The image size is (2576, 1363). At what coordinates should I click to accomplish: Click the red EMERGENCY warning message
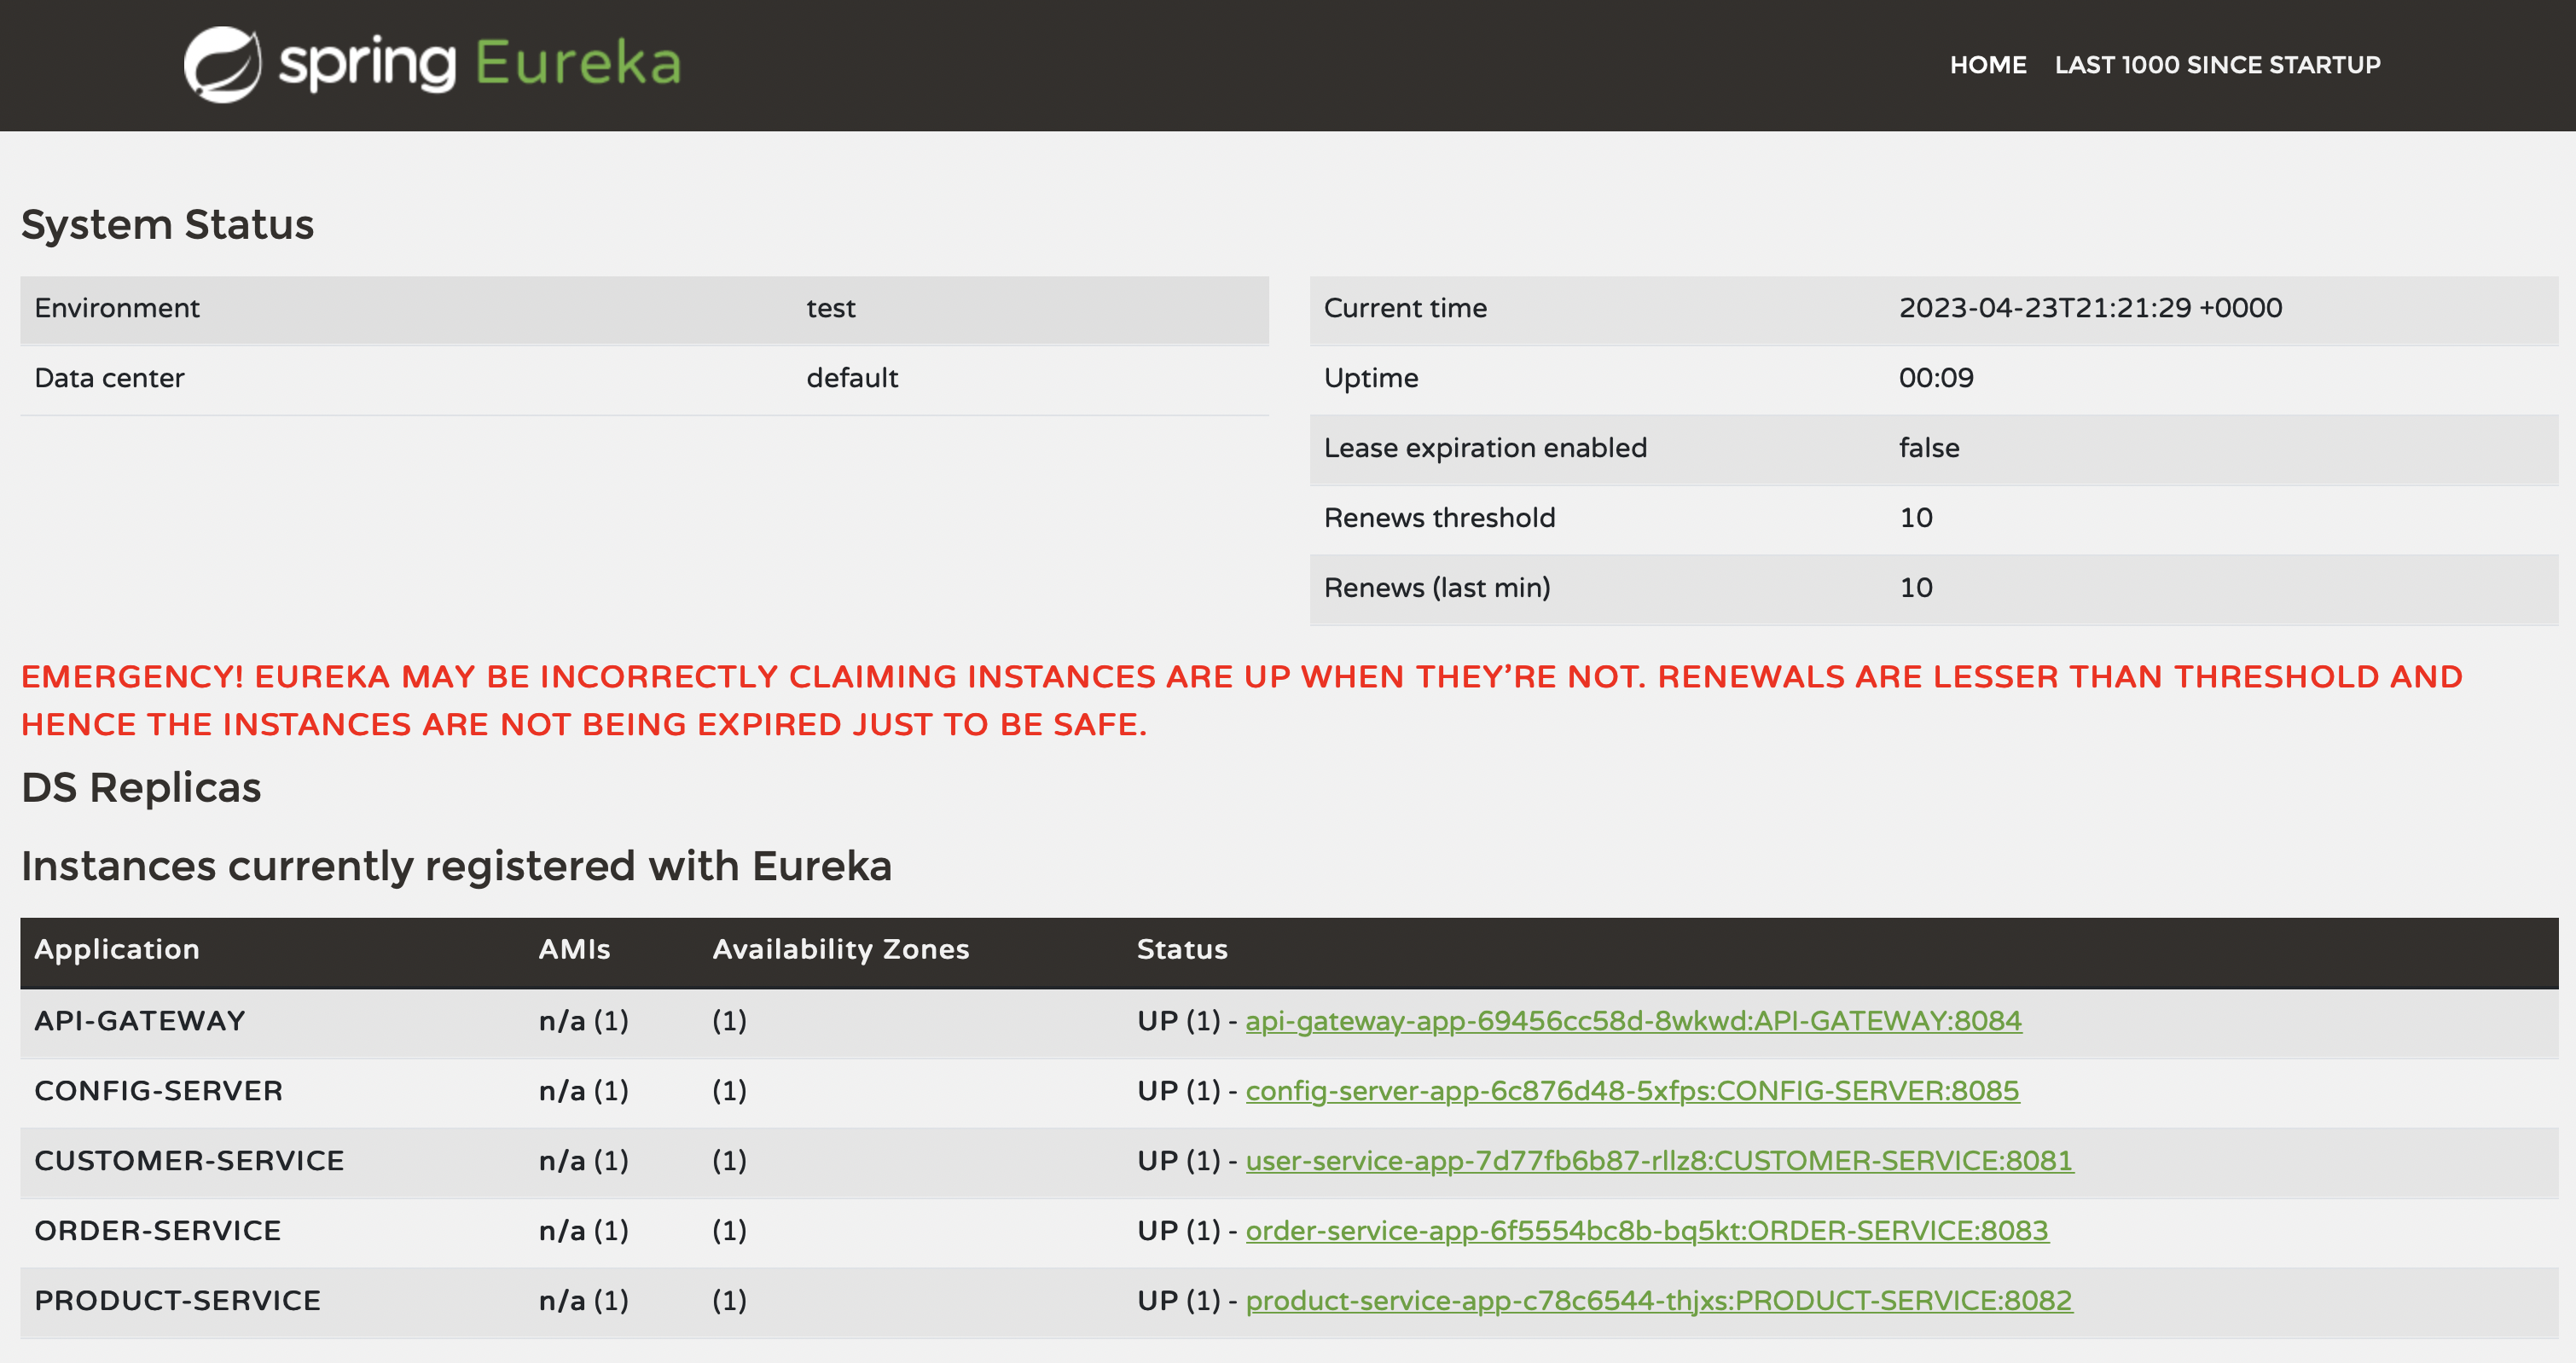(1241, 700)
